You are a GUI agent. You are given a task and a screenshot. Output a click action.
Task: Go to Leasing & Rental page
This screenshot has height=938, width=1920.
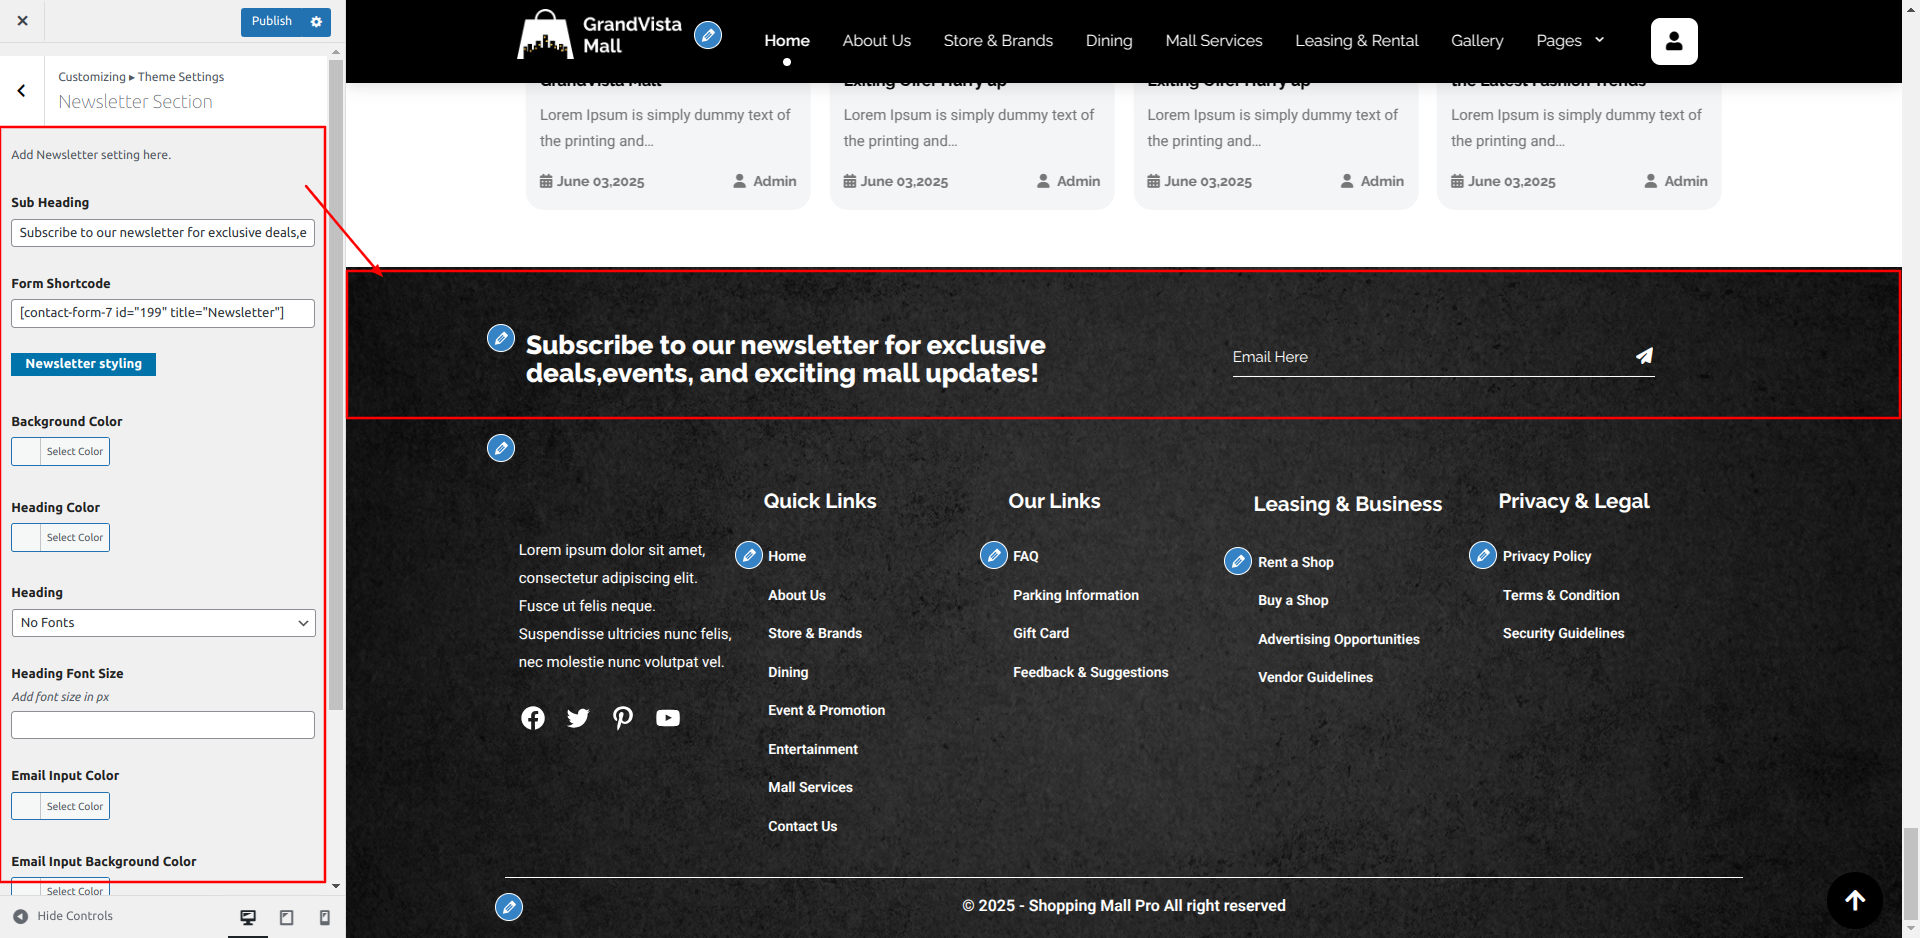[1356, 41]
